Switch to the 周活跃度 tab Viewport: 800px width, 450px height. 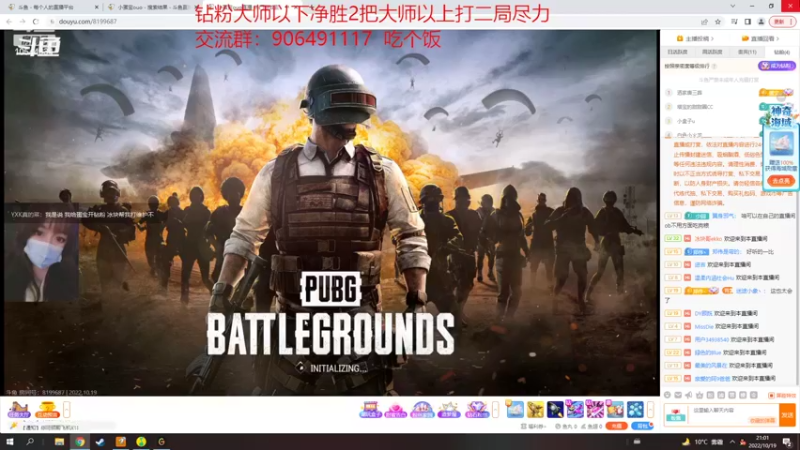coord(712,52)
